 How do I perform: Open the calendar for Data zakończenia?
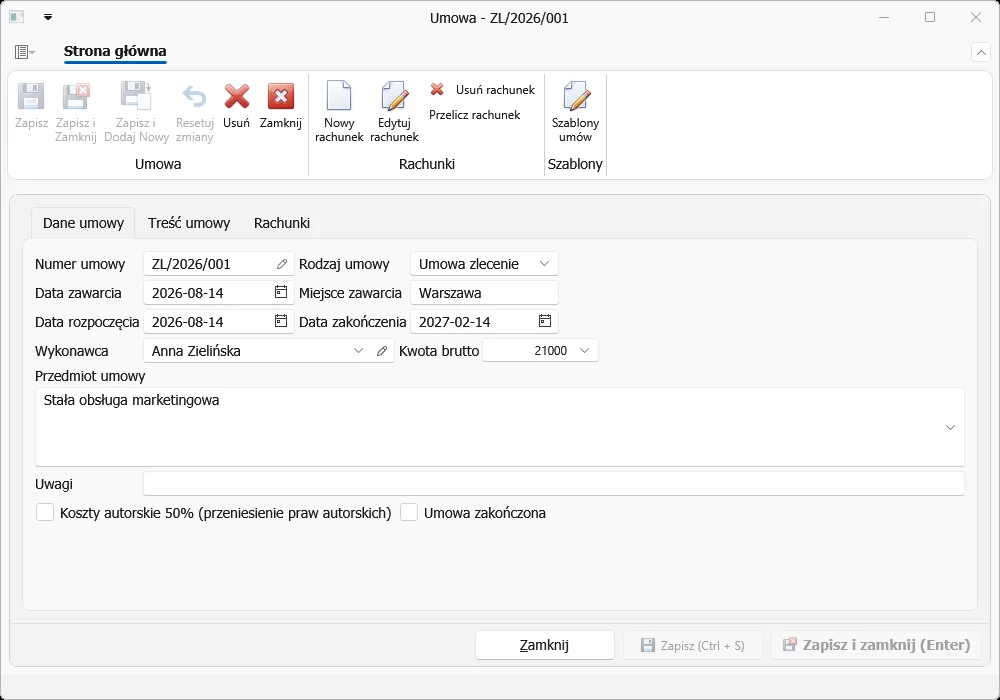click(x=545, y=321)
